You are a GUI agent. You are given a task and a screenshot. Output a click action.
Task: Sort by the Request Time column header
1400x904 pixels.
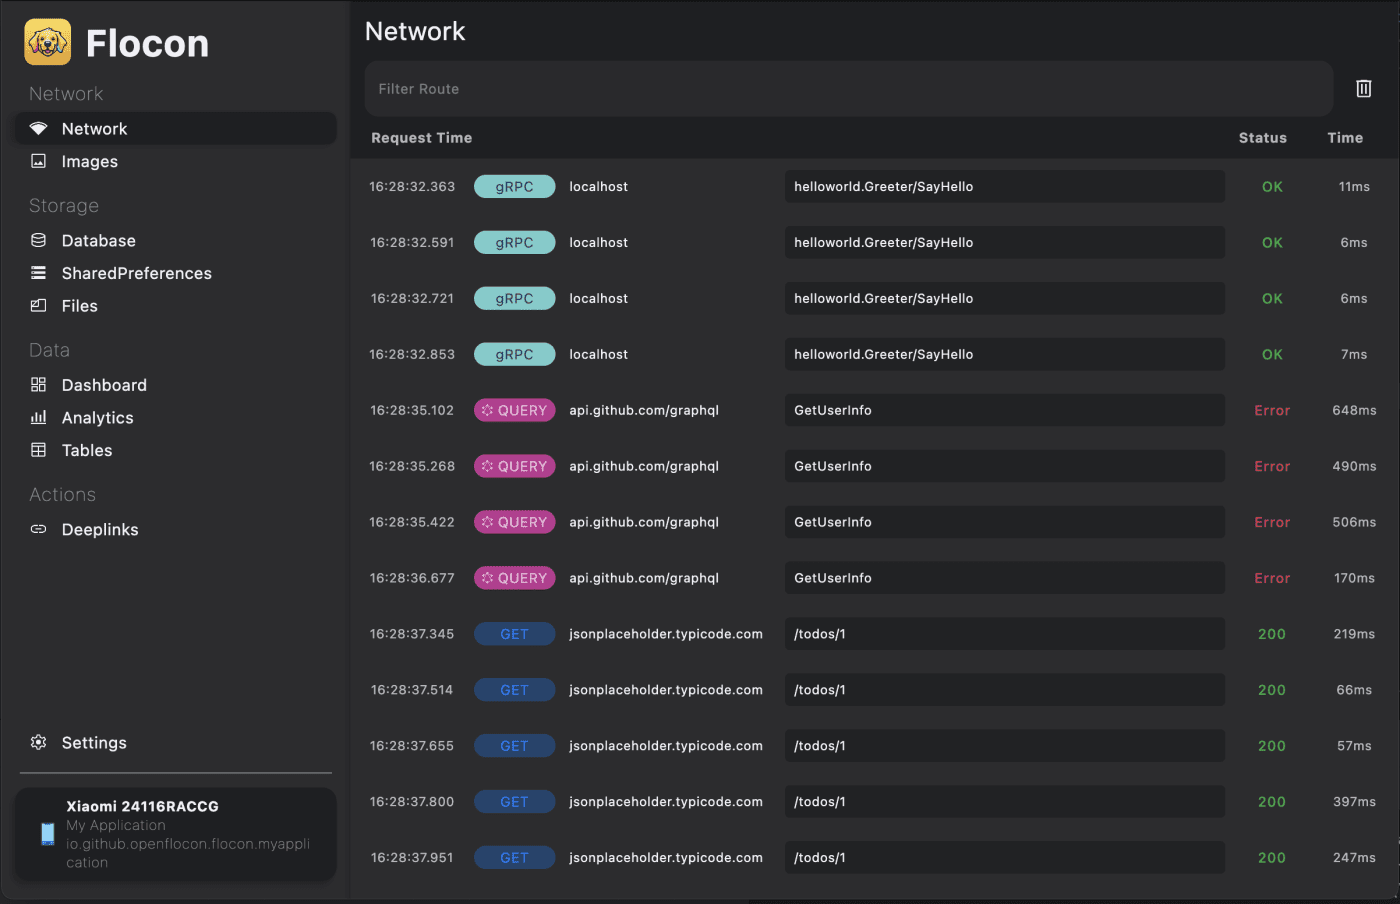pyautogui.click(x=421, y=138)
